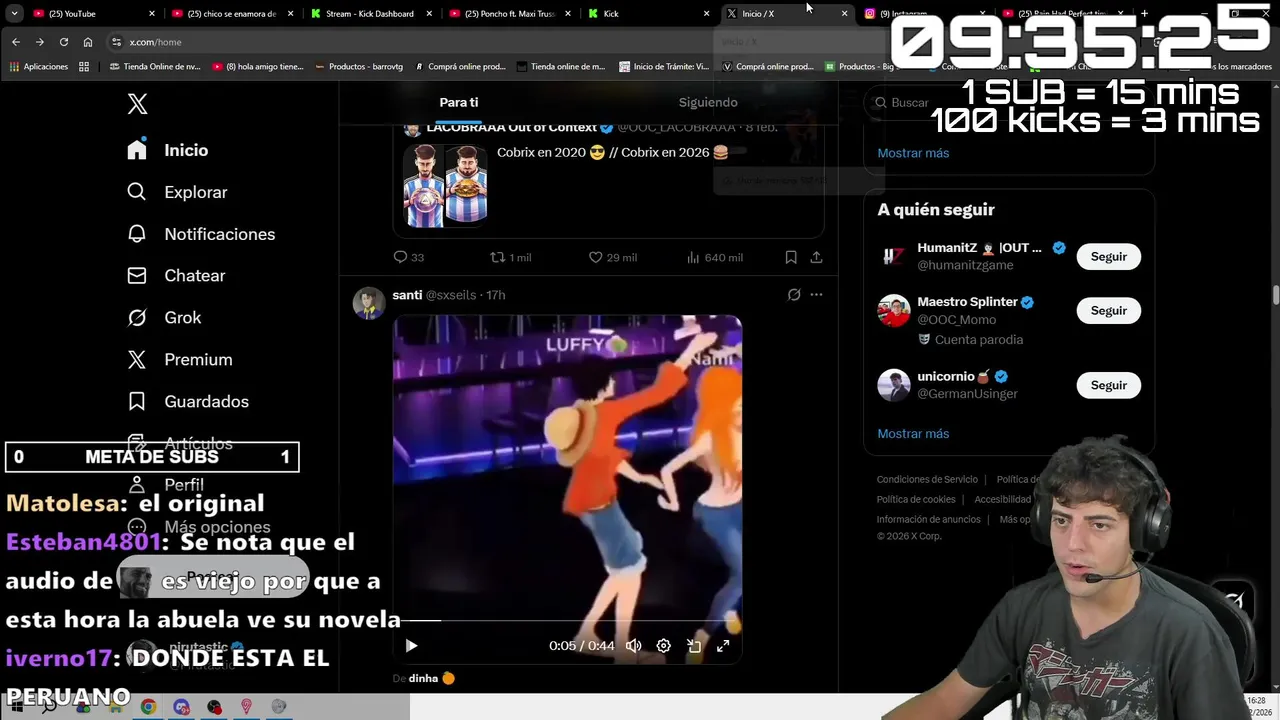The image size is (1280, 720).
Task: Open Grok in sidebar
Action: 164,318
